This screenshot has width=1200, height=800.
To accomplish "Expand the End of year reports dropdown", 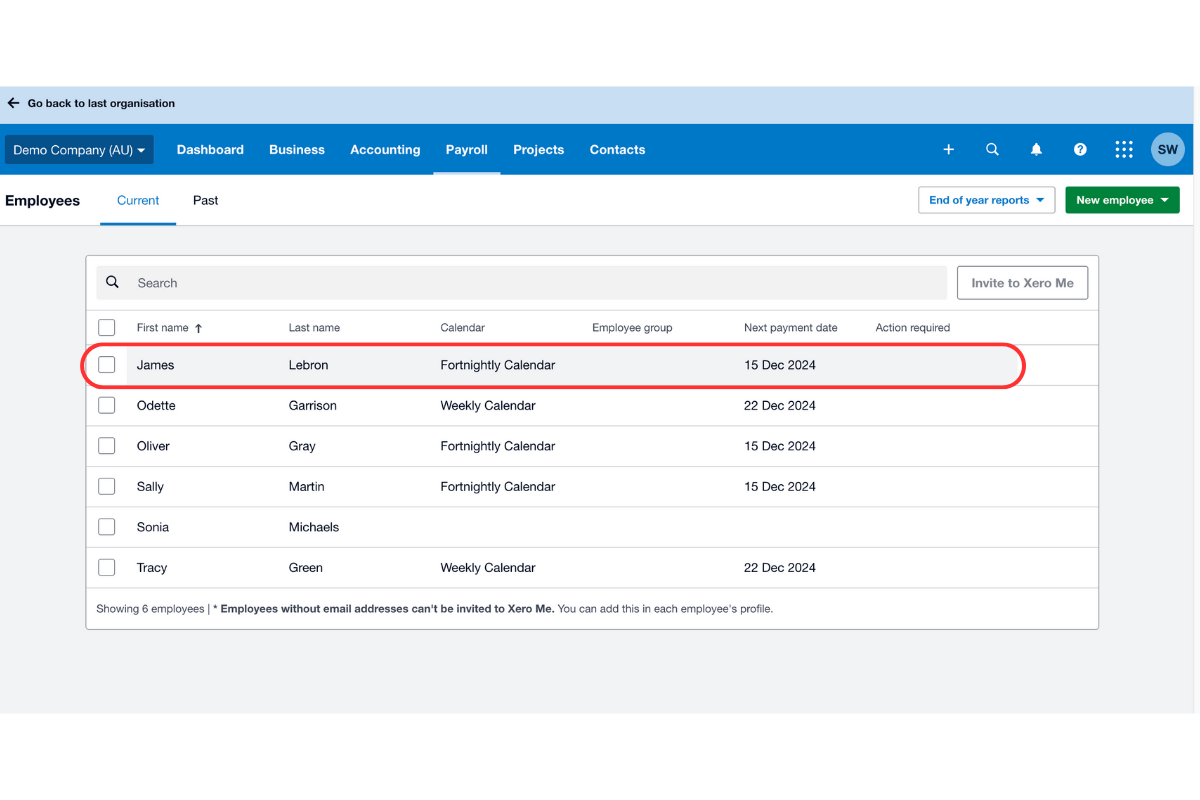I will click(x=986, y=199).
